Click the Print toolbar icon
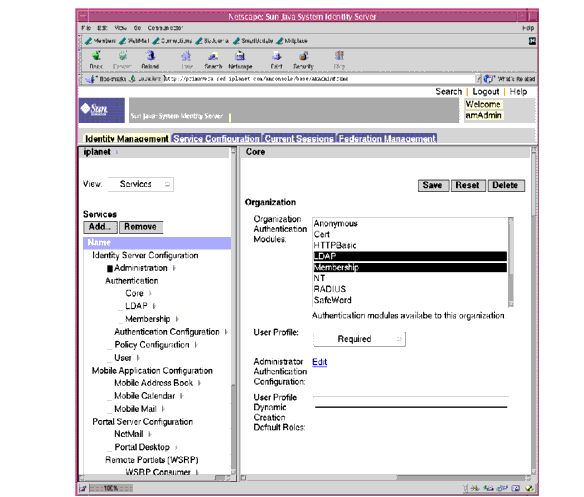The image size is (584, 497). pyautogui.click(x=276, y=56)
